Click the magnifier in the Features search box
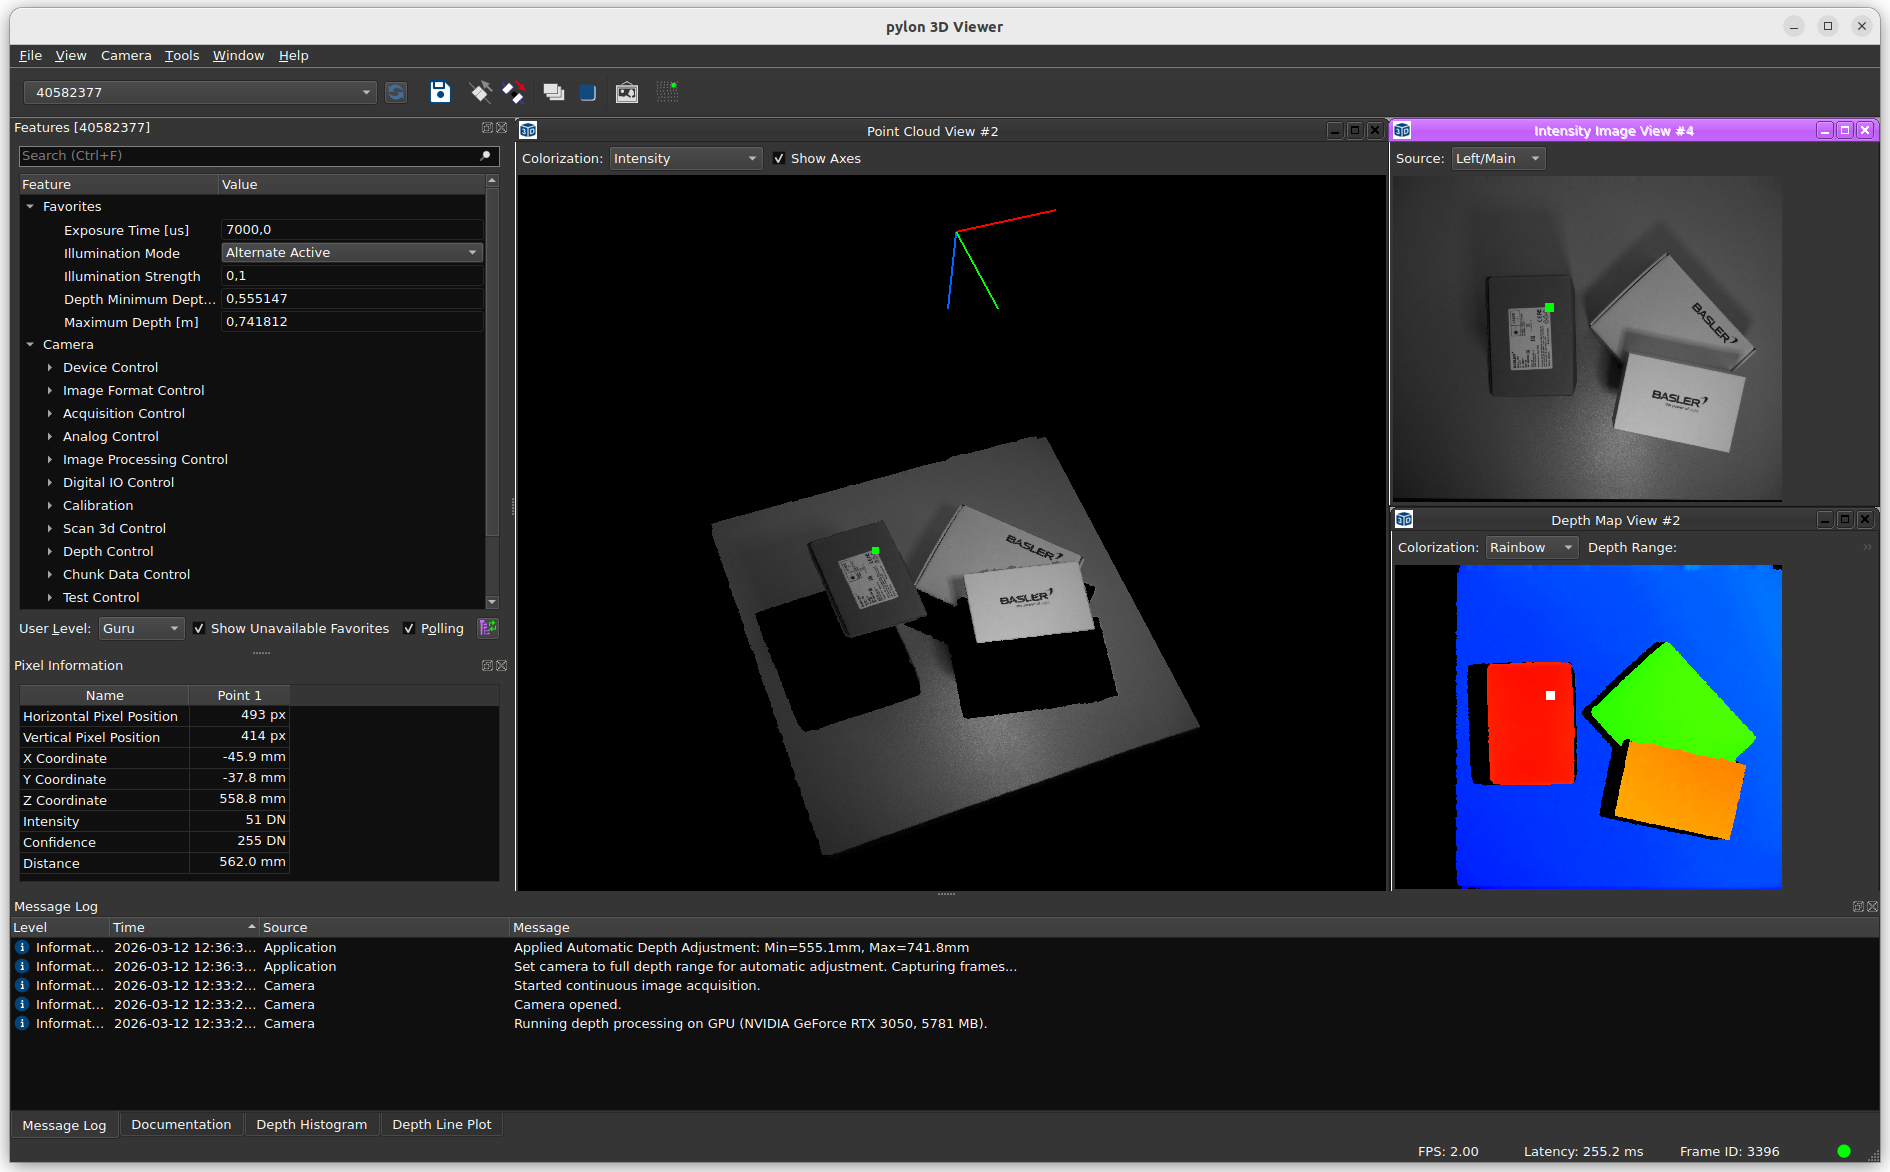The width and height of the screenshot is (1890, 1172). [x=484, y=156]
